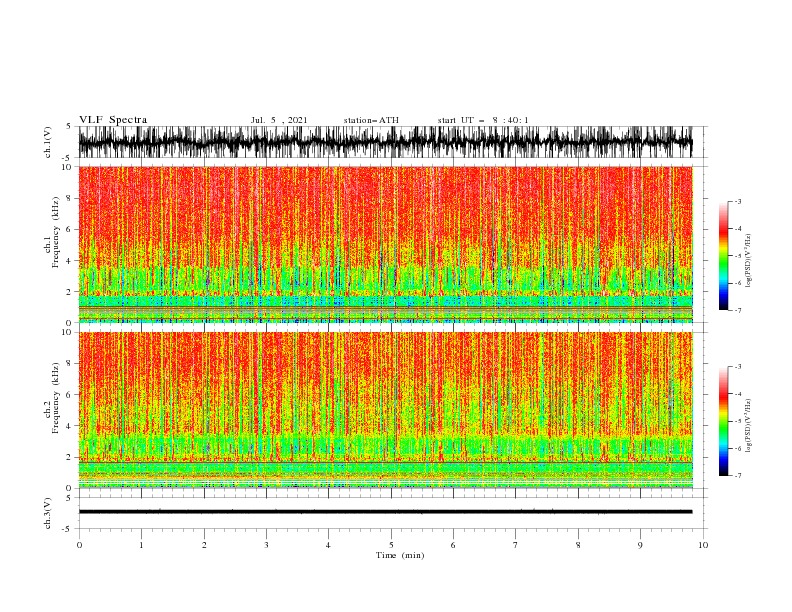The width and height of the screenshot is (792, 612).
Task: Click the "3" tick on time axis
Action: click(x=266, y=545)
